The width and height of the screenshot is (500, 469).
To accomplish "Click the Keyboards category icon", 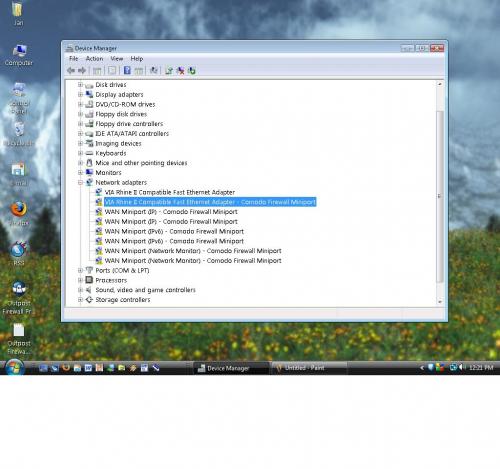I will click(89, 153).
